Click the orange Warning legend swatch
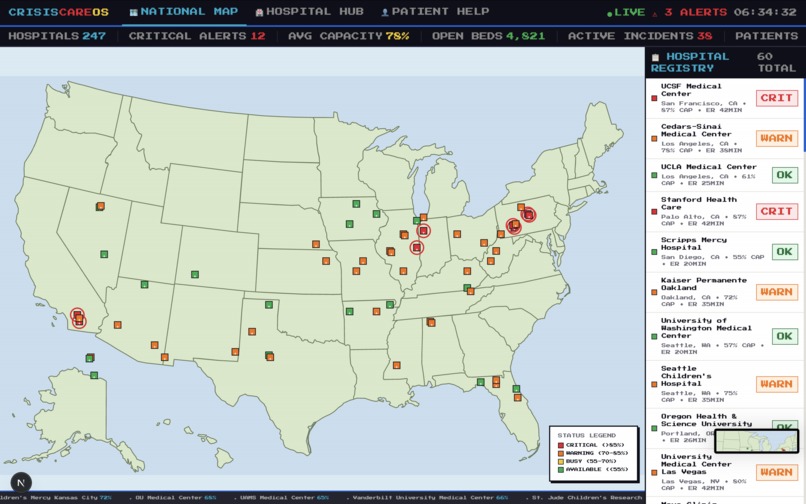 click(561, 453)
